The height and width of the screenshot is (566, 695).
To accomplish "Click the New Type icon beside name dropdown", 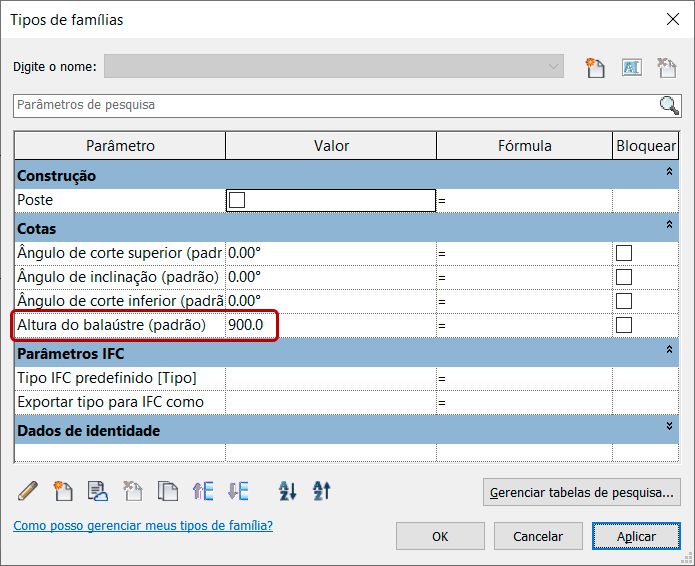I will click(596, 67).
